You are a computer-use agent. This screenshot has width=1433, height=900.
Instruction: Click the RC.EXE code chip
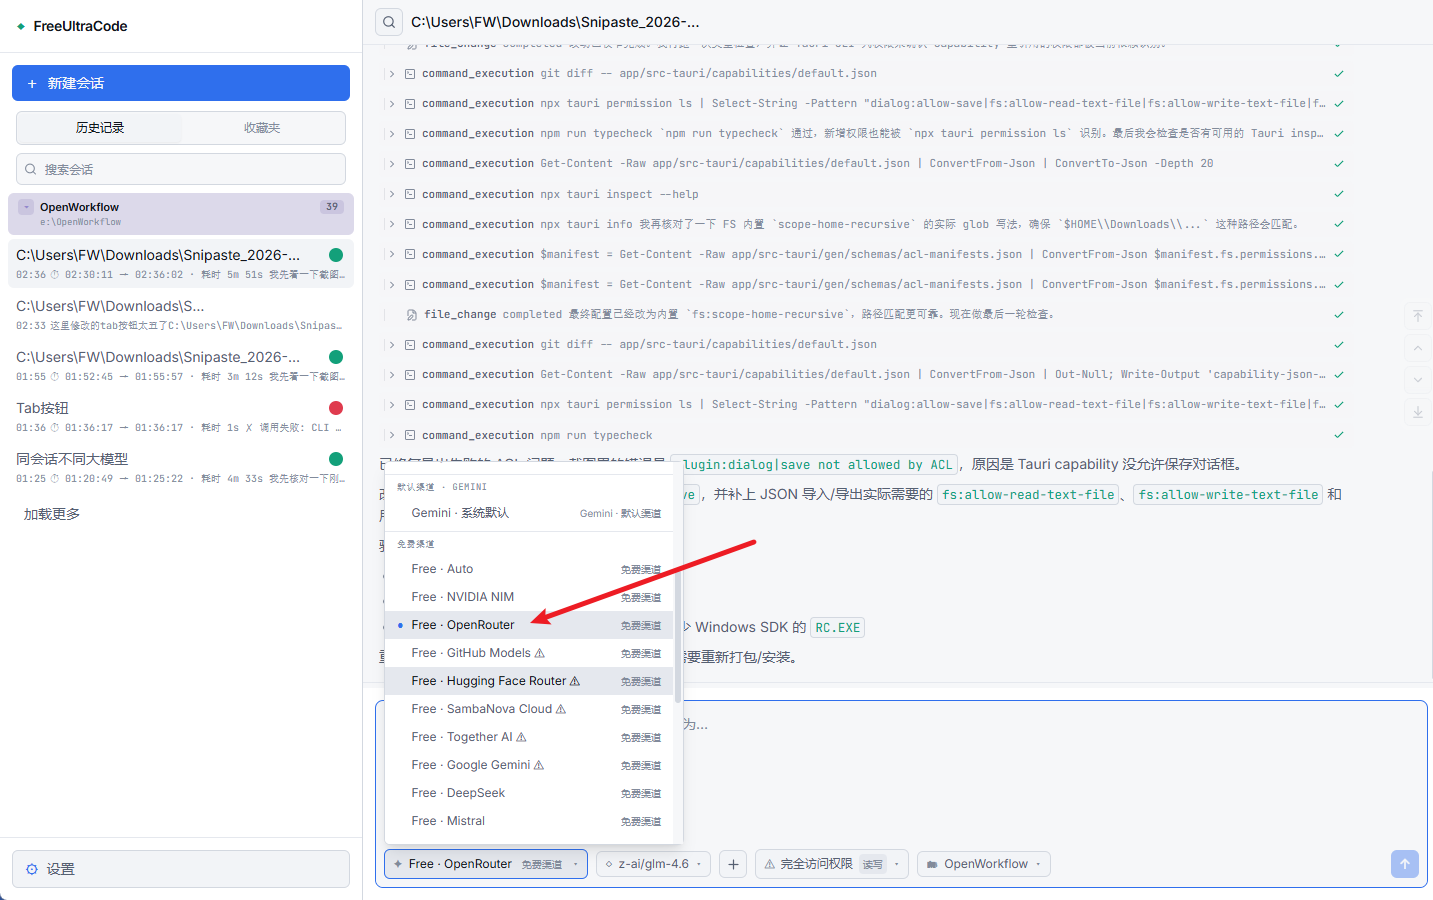pyautogui.click(x=837, y=628)
